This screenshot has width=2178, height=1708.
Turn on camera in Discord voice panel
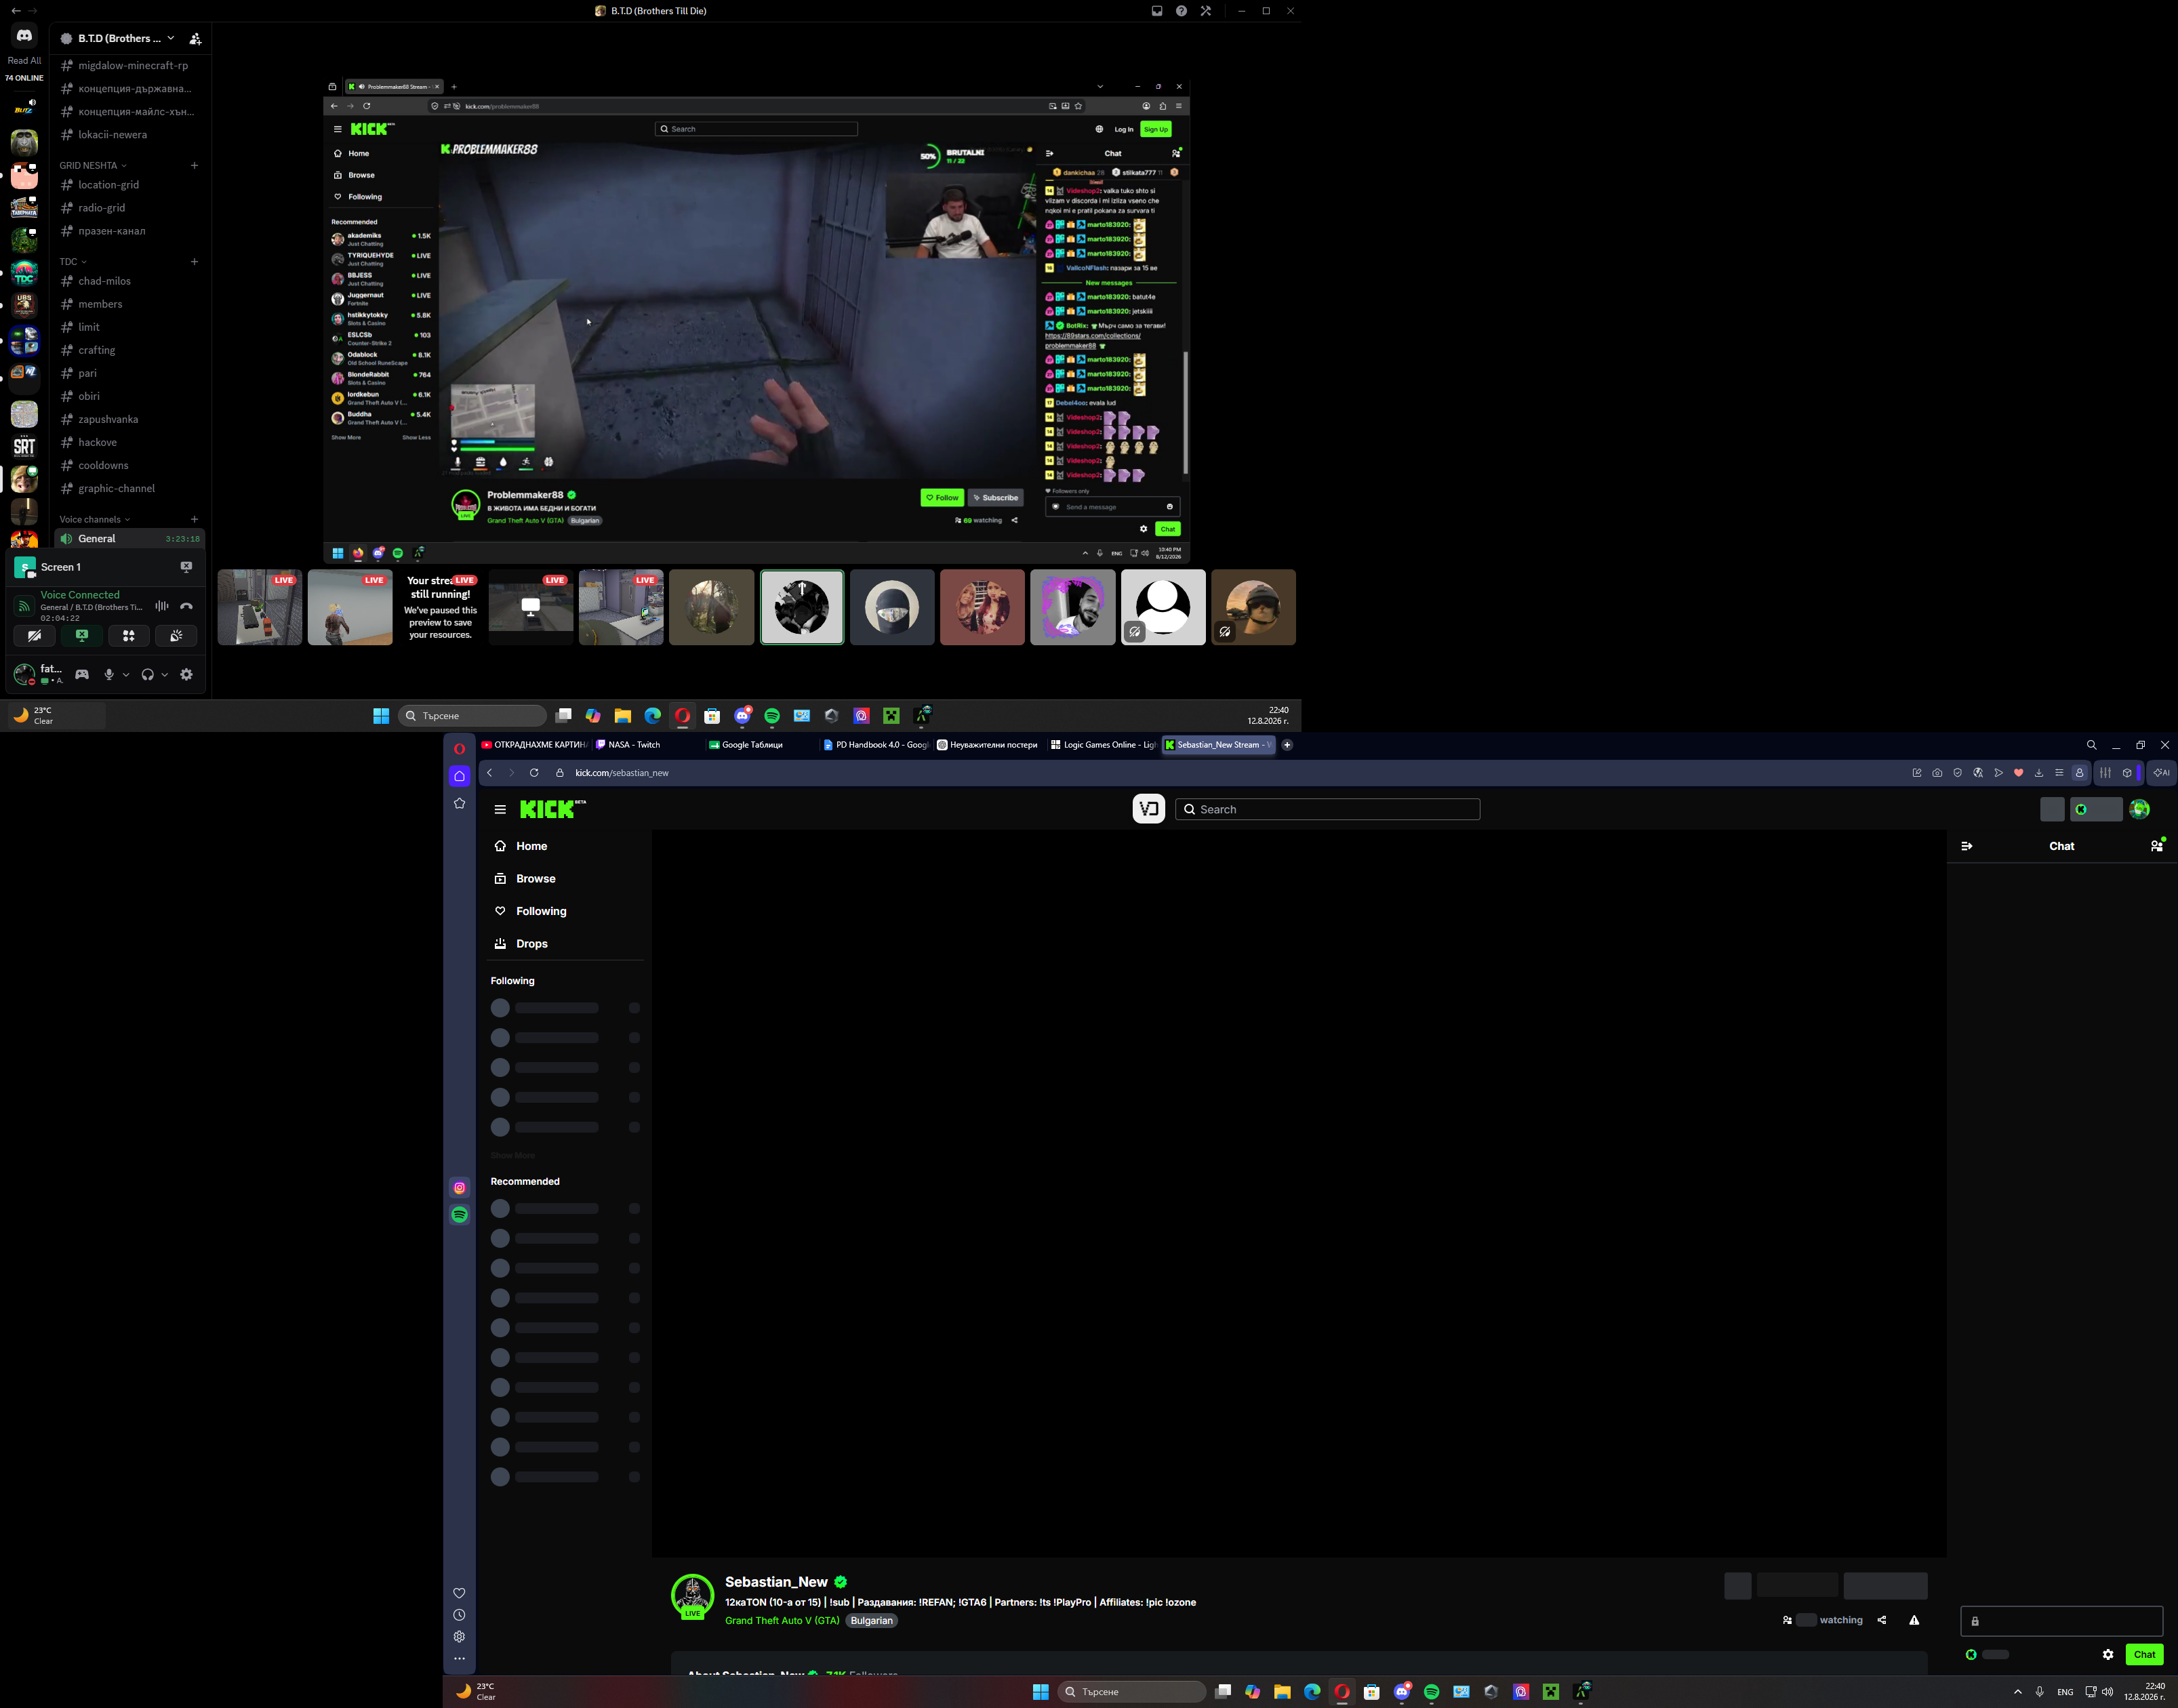point(34,636)
